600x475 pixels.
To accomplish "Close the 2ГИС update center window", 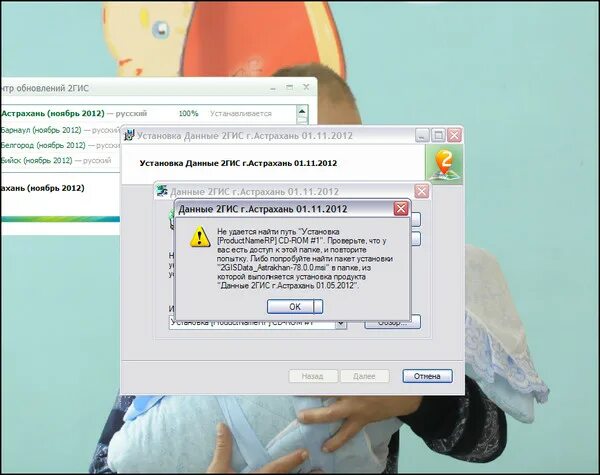I will point(306,87).
